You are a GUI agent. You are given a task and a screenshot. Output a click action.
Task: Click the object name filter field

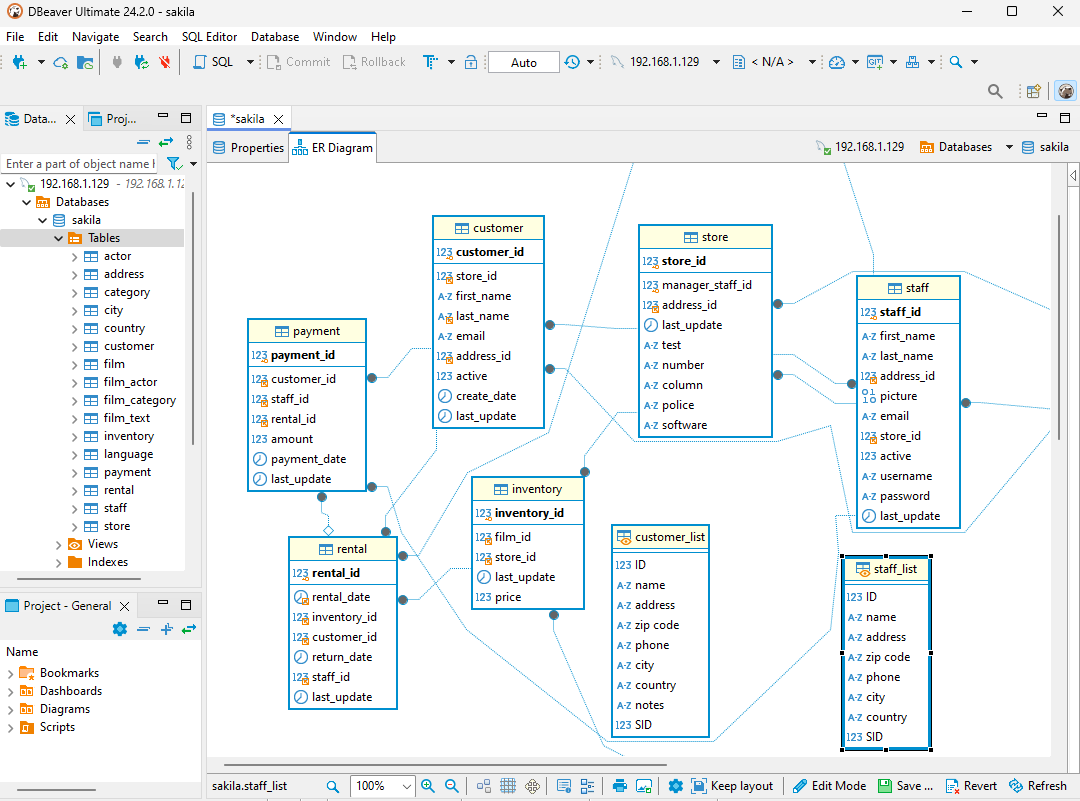pos(80,164)
